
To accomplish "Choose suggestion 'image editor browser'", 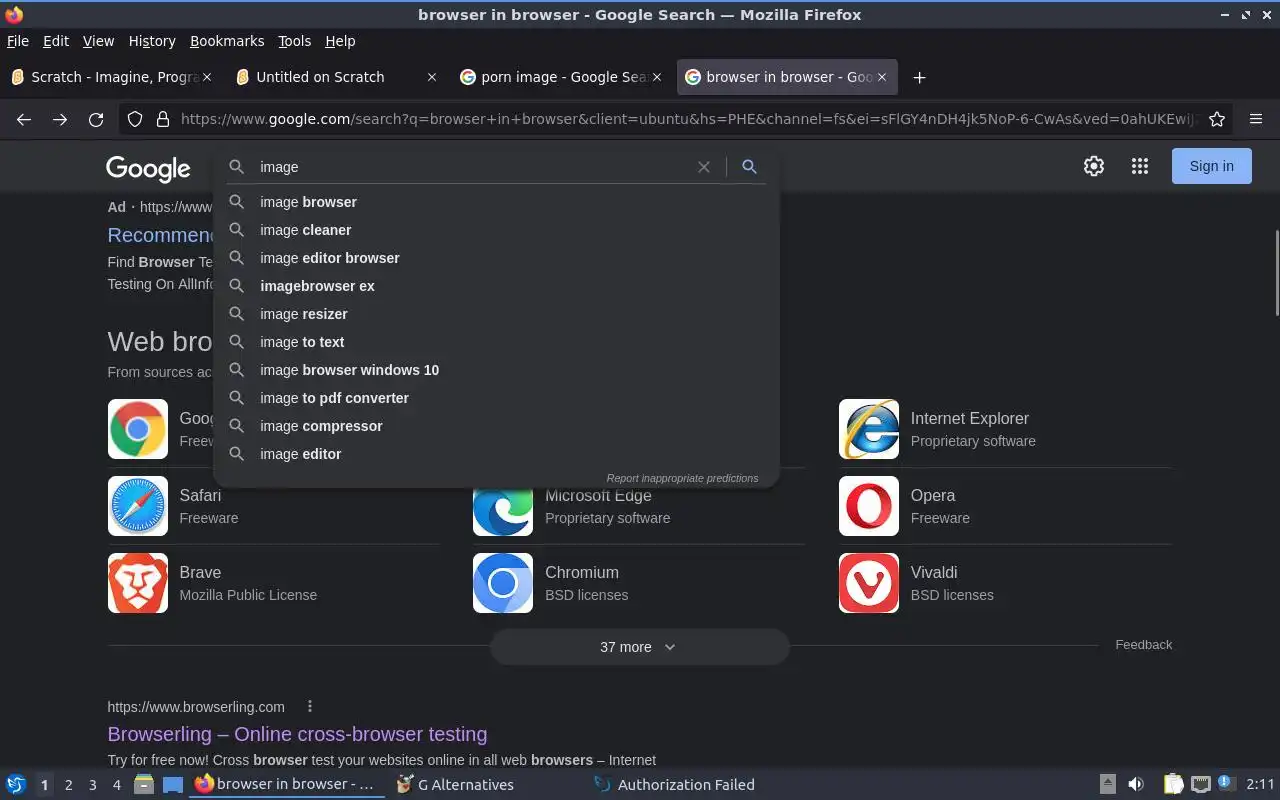I will tap(496, 258).
